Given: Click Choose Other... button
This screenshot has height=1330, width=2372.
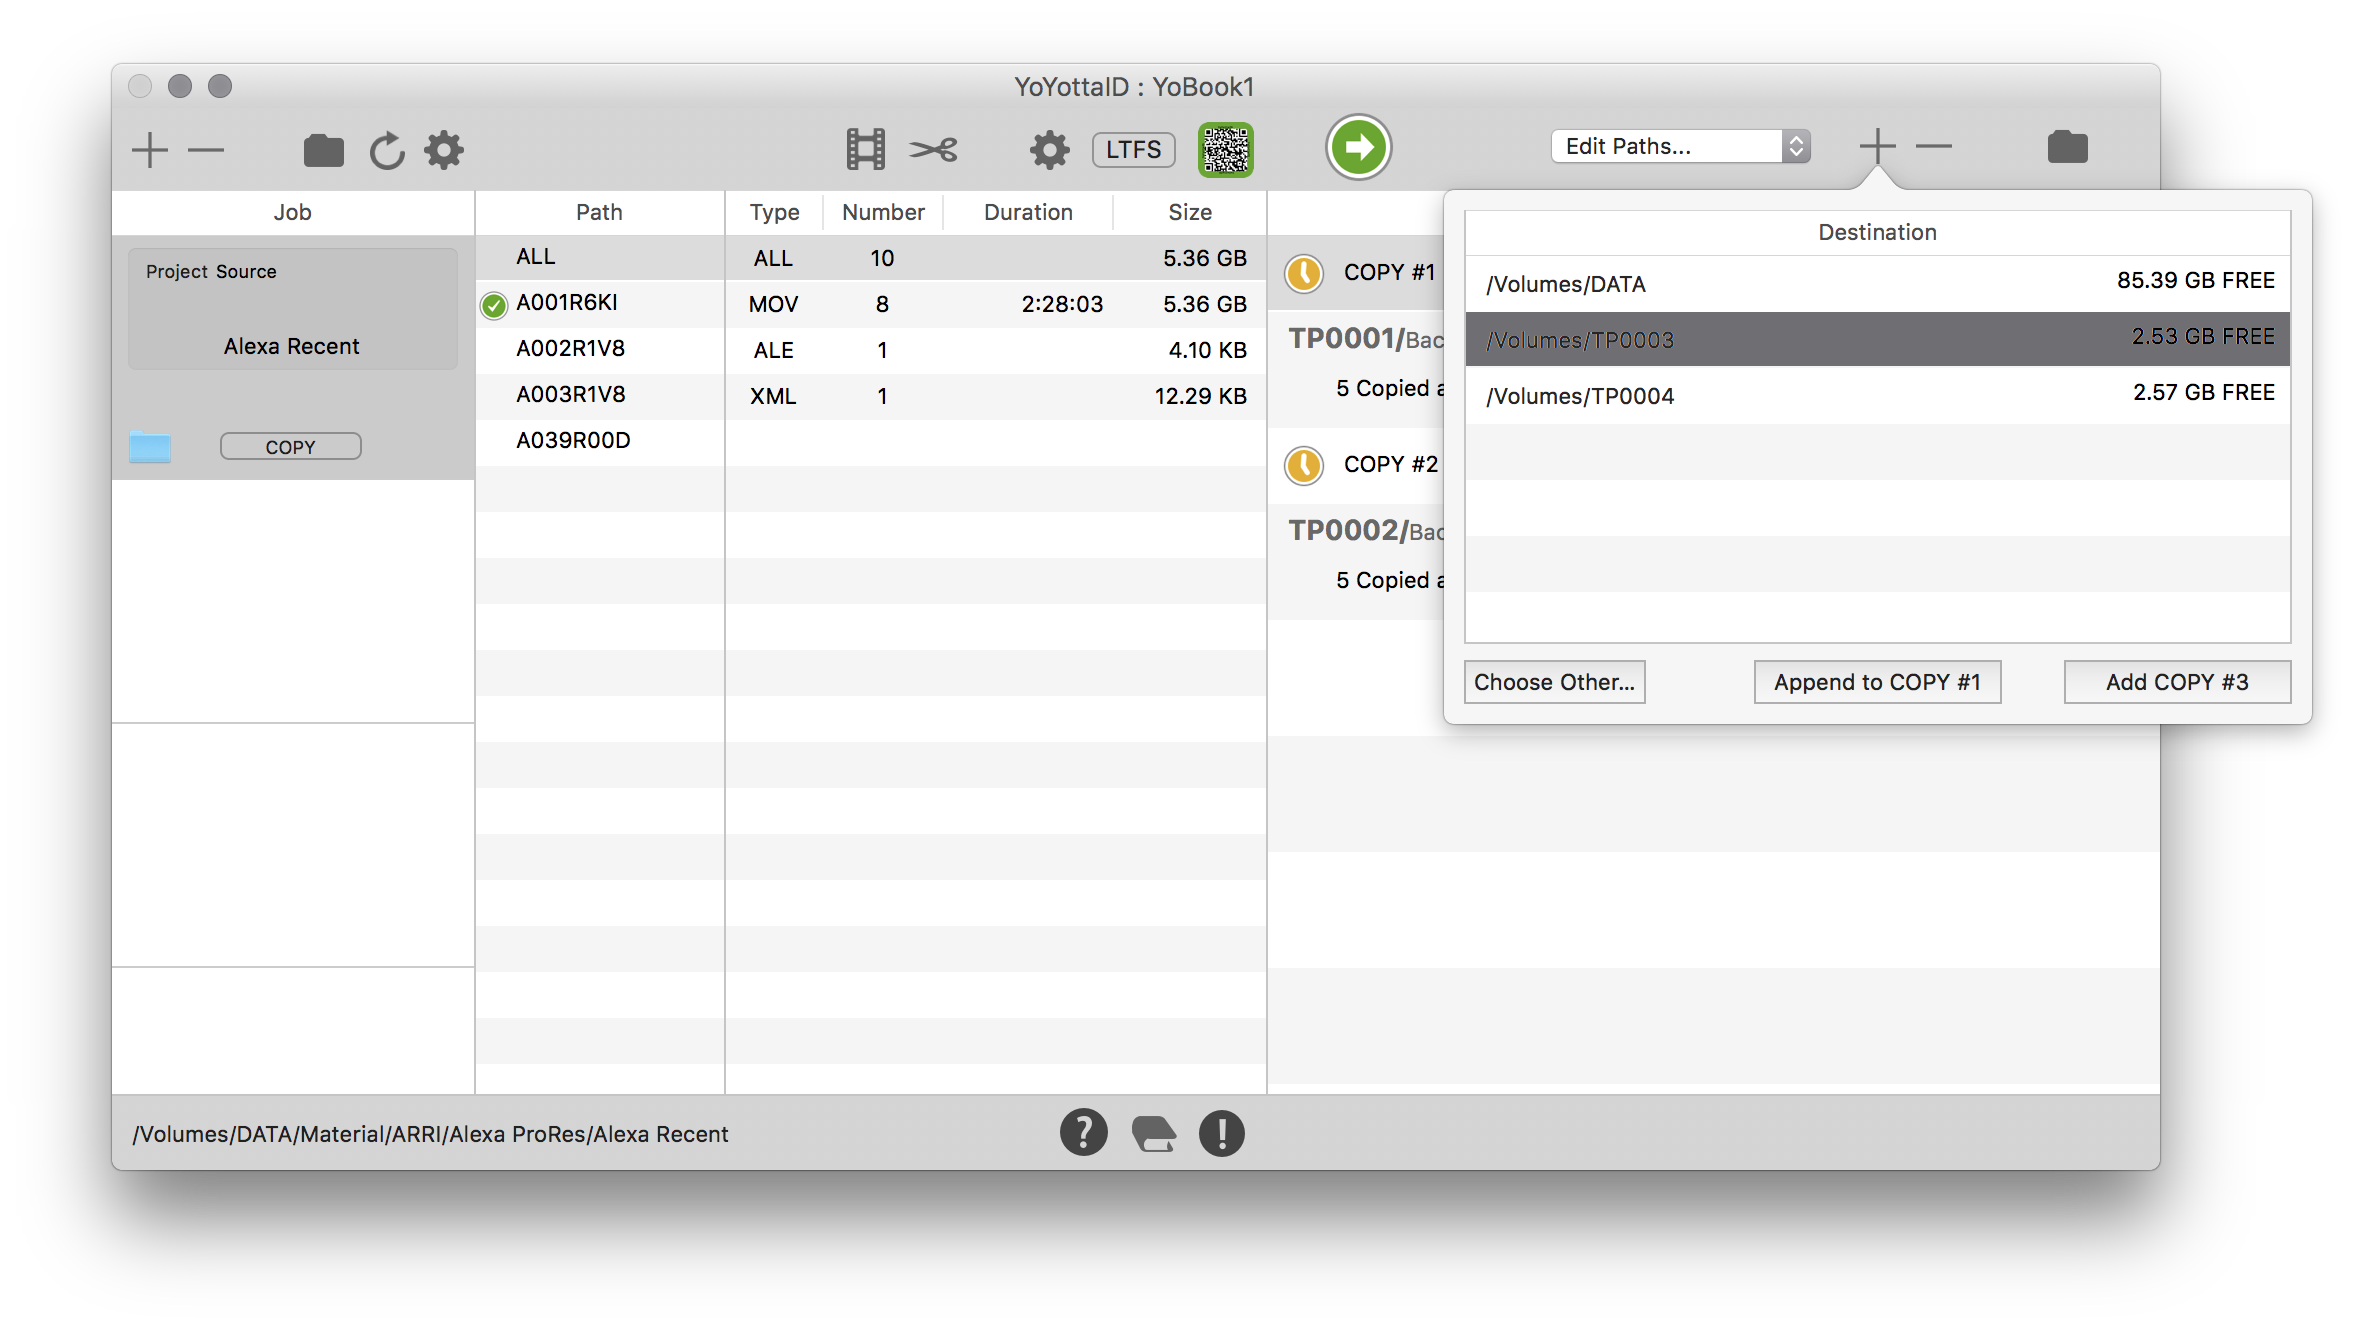Looking at the screenshot, I should [x=1554, y=682].
